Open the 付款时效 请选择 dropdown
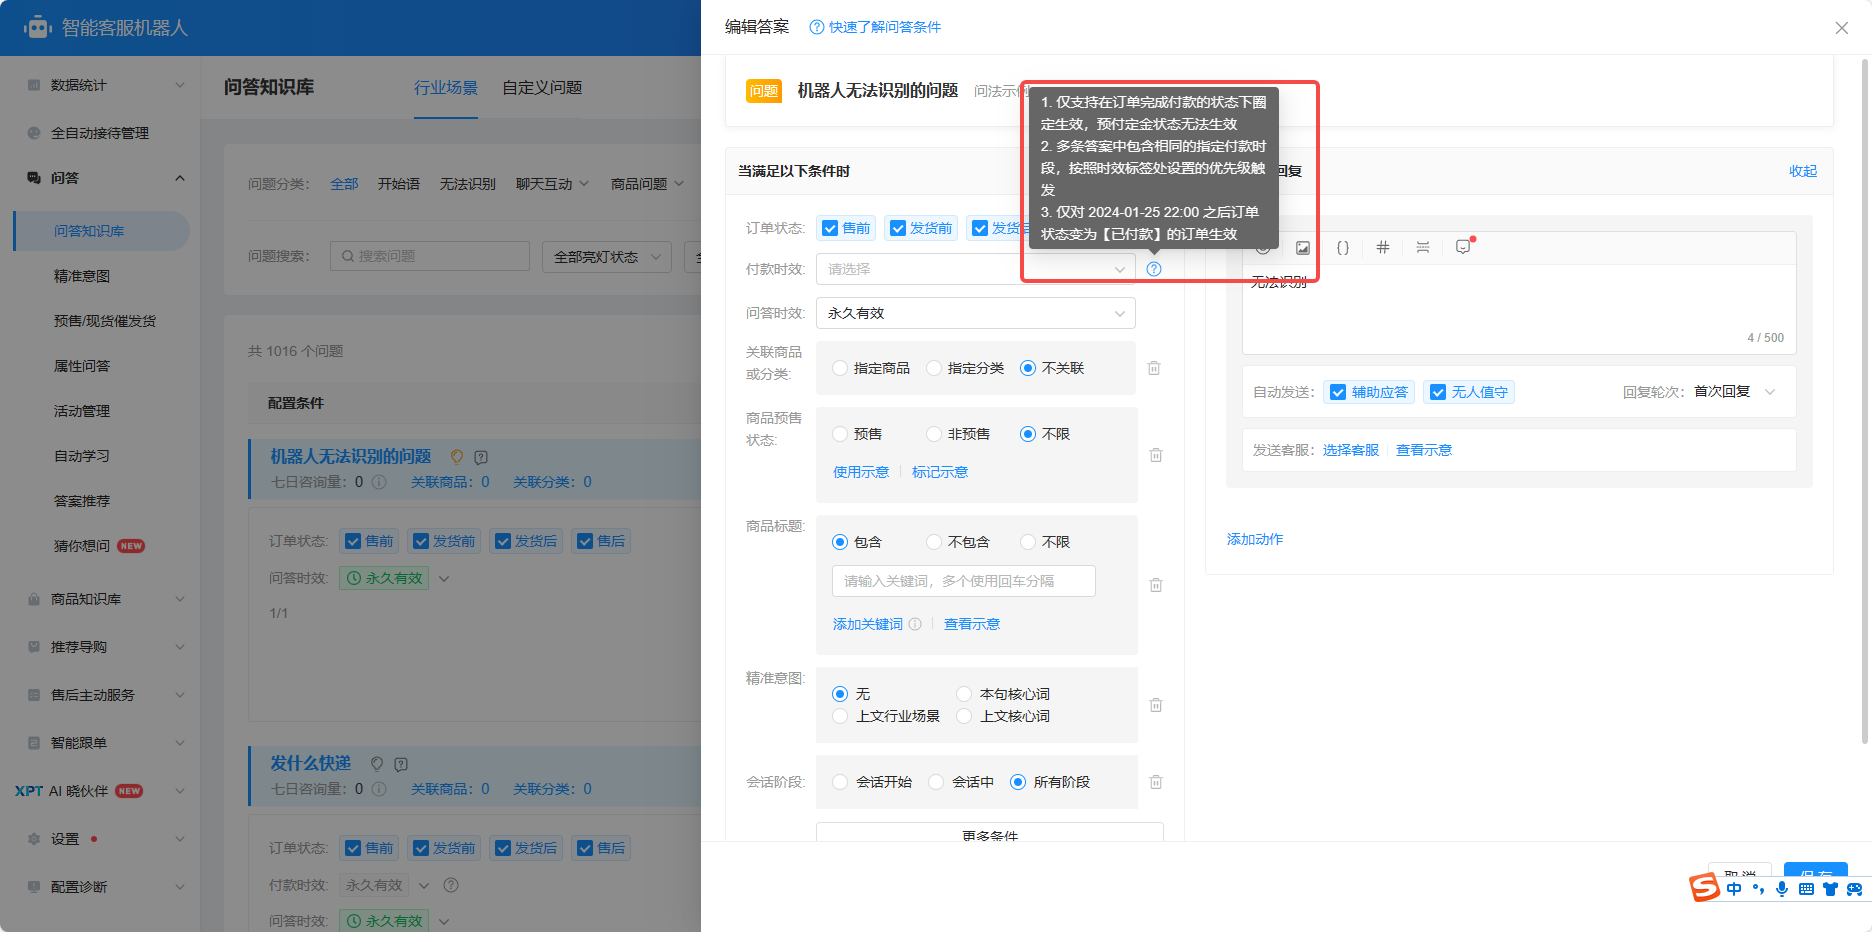1872x932 pixels. (975, 269)
